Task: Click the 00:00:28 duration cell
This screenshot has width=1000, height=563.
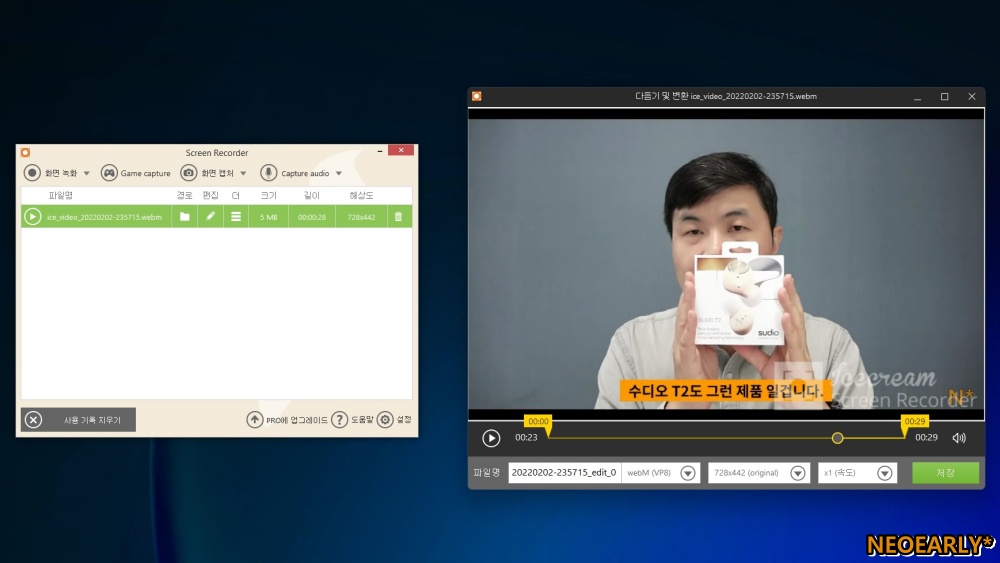Action: coord(312,217)
